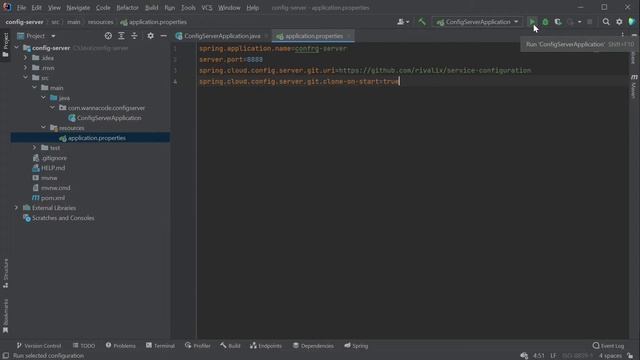This screenshot has height=360, width=640.
Task: Open Spring tool window
Action: (x=356, y=346)
